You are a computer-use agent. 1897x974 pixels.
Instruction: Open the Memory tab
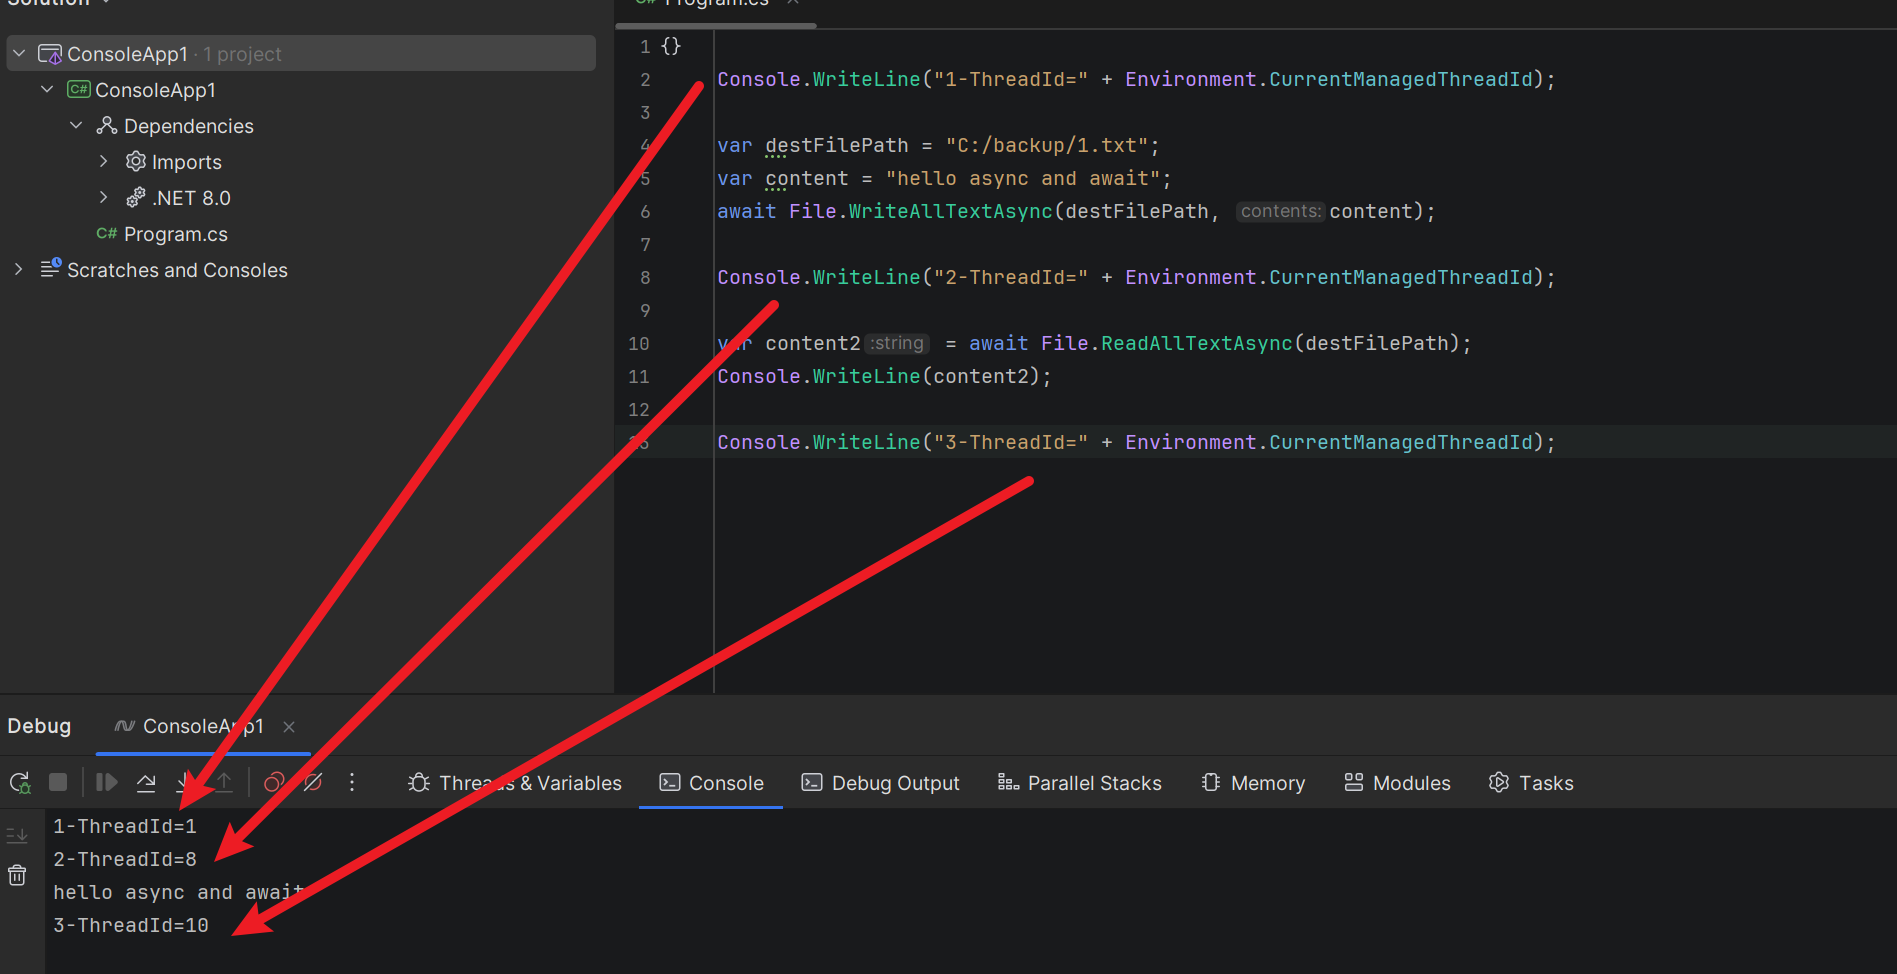point(1253,783)
